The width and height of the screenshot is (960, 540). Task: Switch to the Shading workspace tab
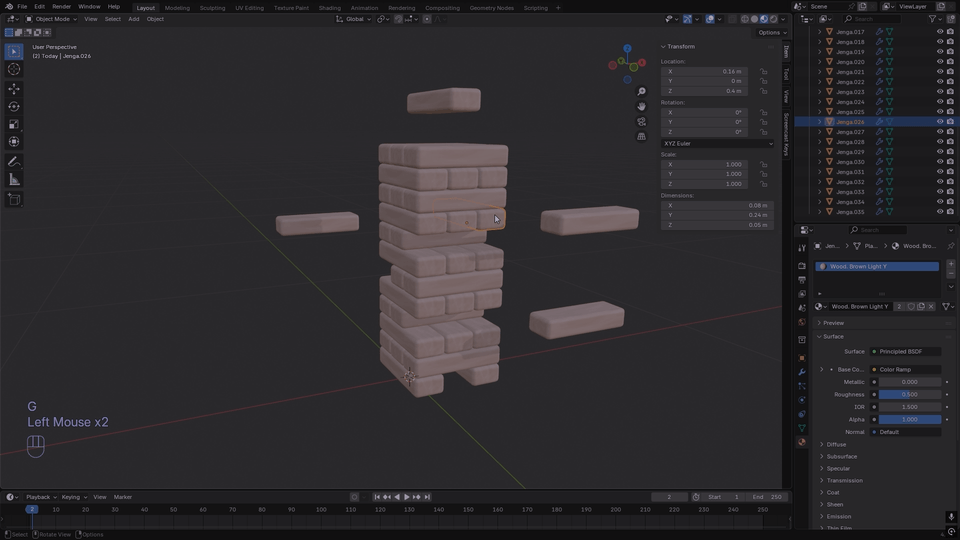[x=329, y=7]
